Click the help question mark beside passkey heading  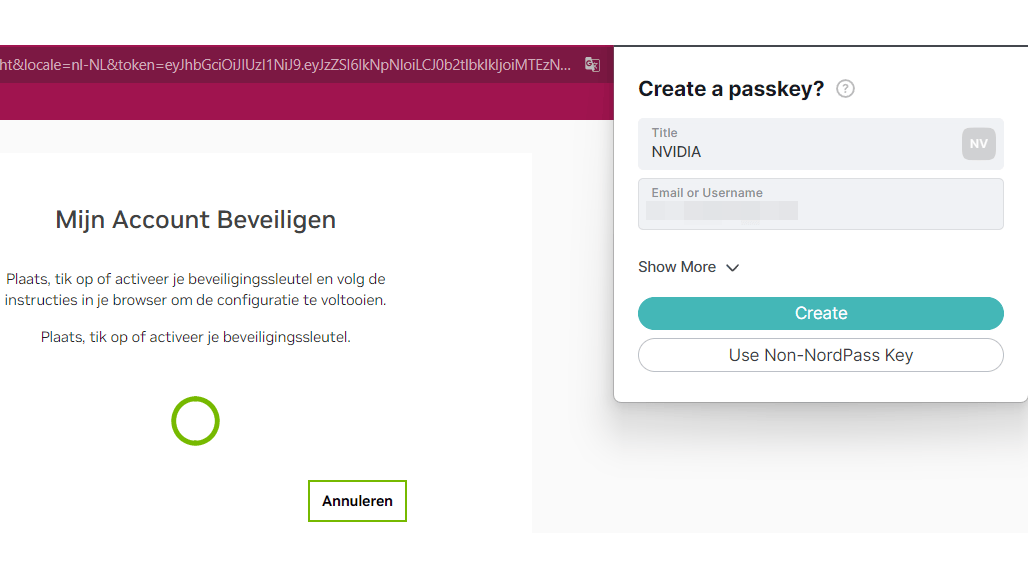tap(846, 89)
